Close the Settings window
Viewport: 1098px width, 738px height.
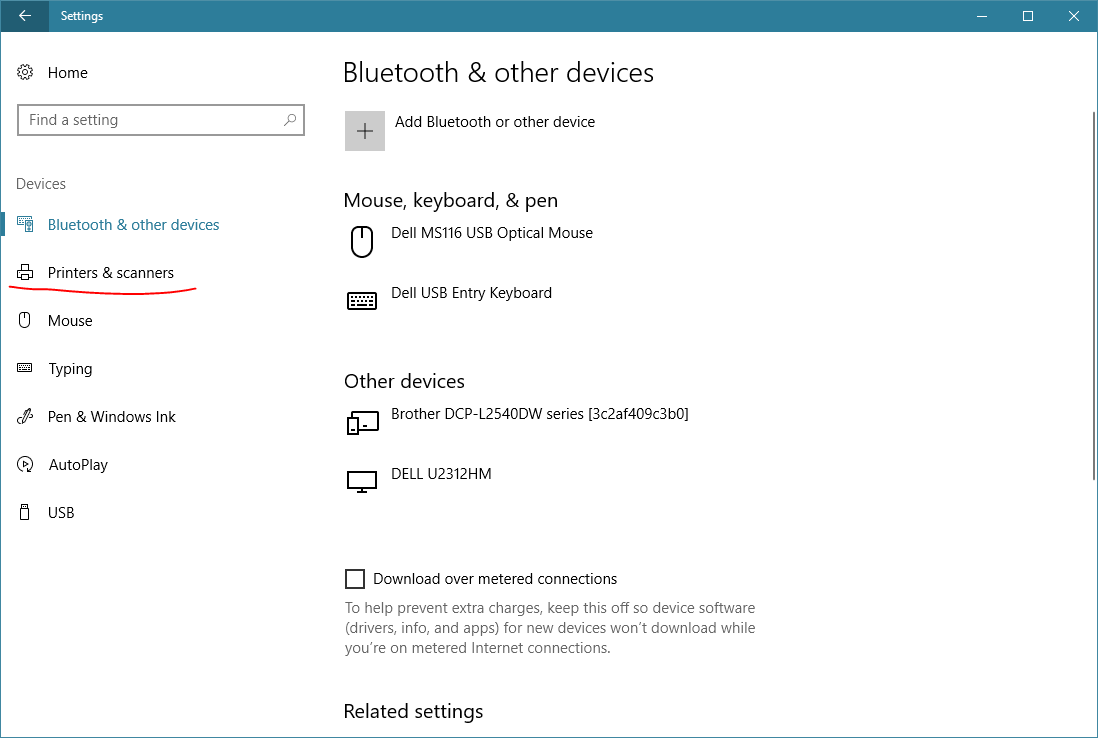tap(1073, 15)
